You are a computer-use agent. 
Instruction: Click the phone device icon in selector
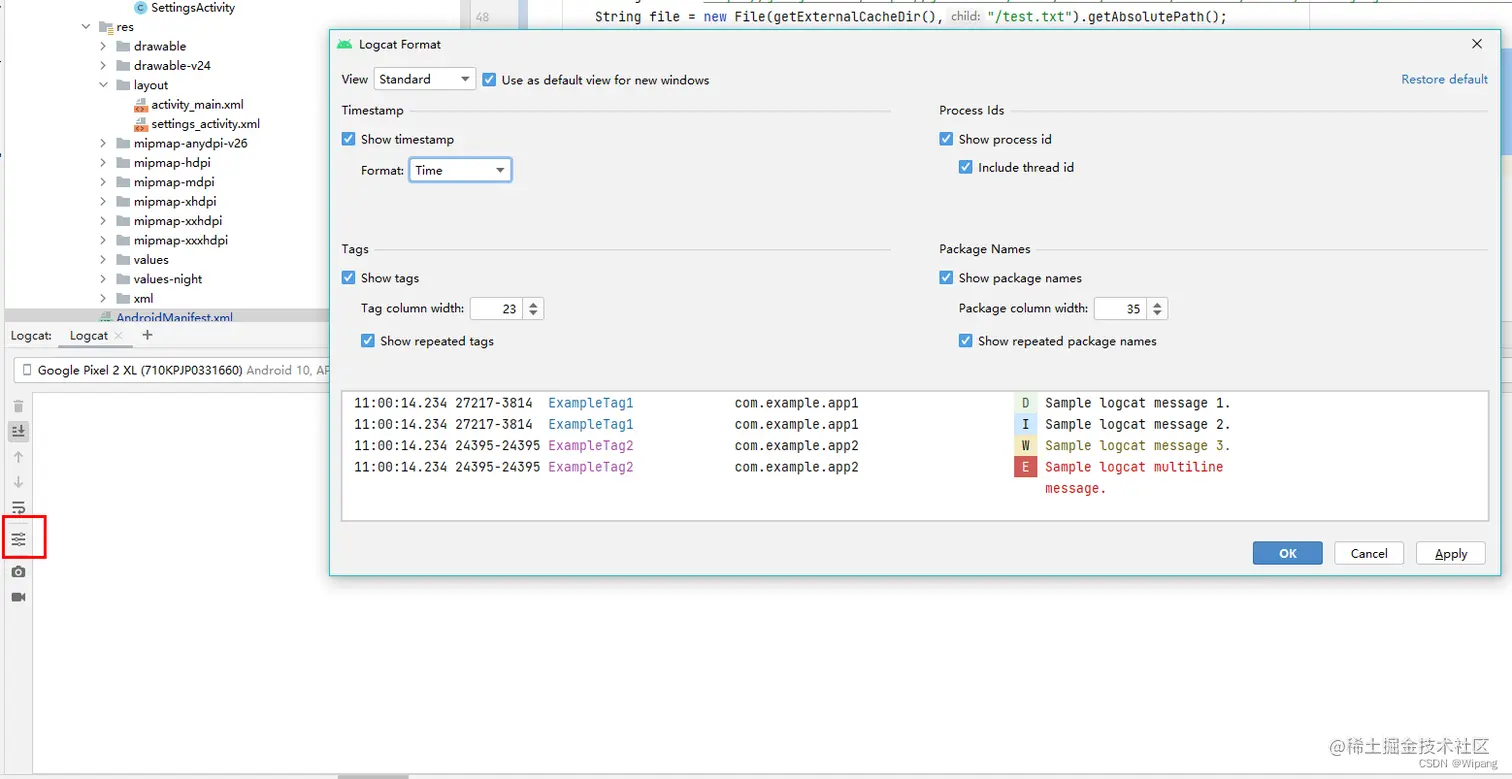click(x=27, y=370)
